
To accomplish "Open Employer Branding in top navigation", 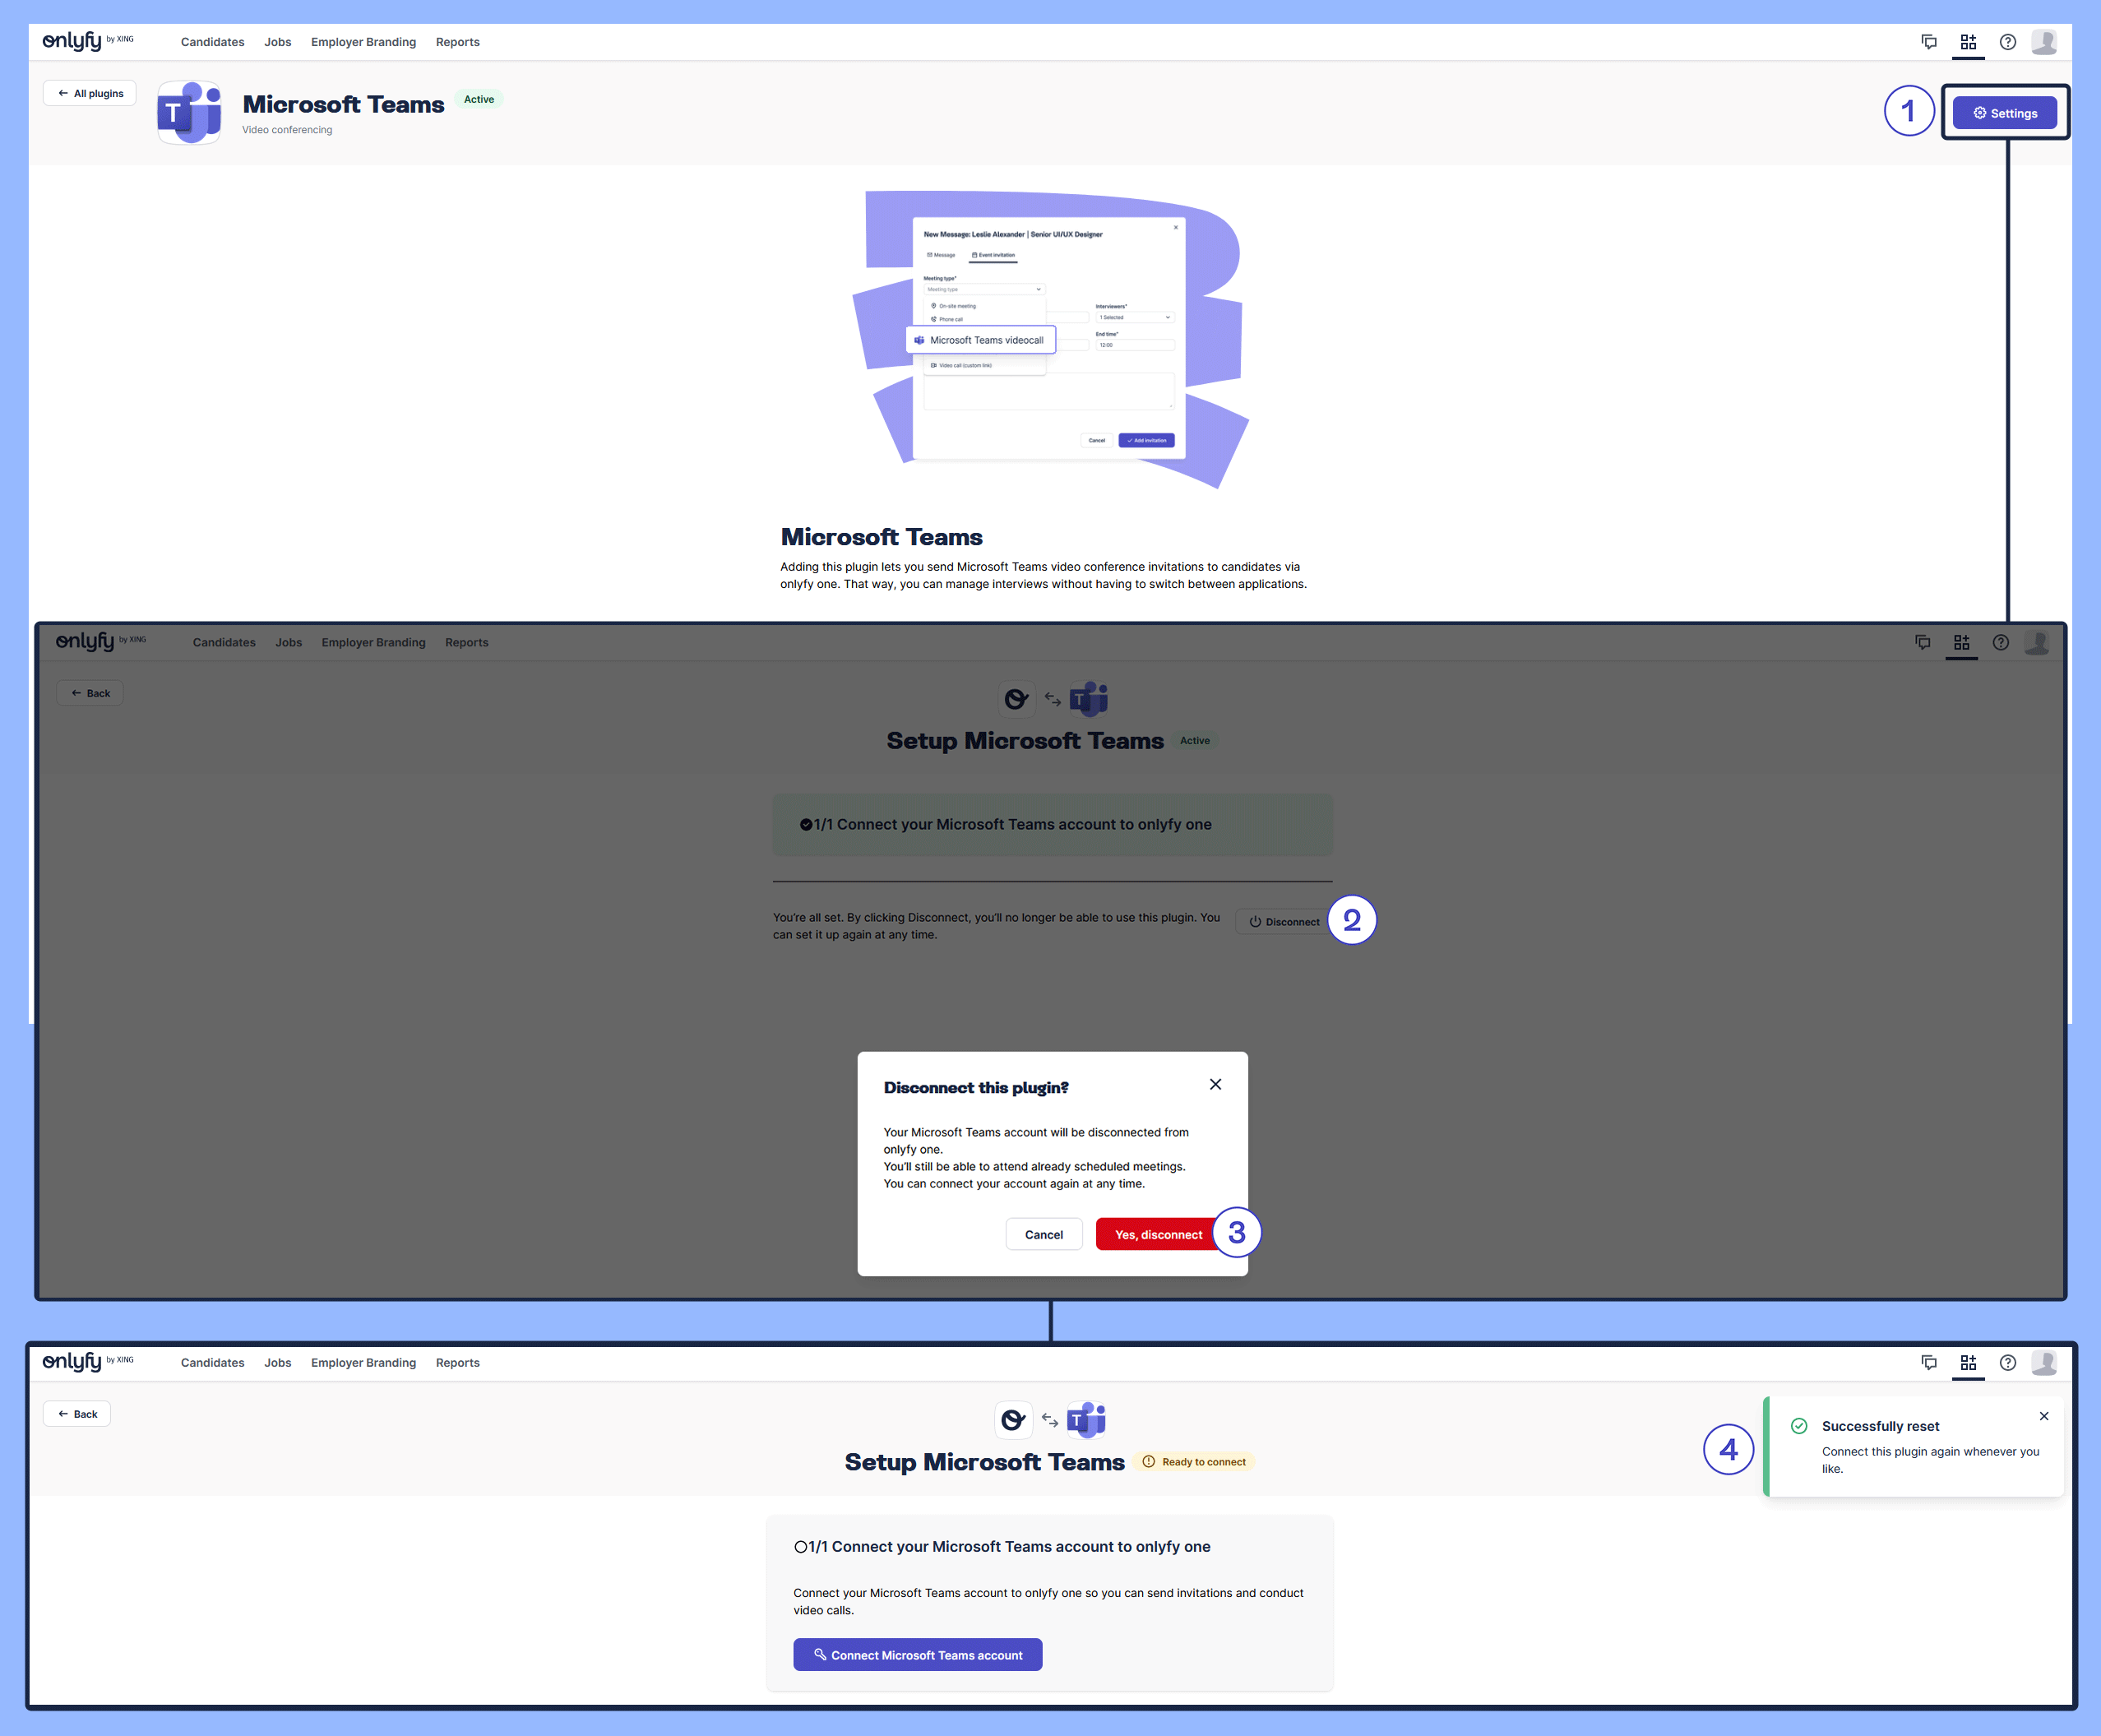I will 363,42.
